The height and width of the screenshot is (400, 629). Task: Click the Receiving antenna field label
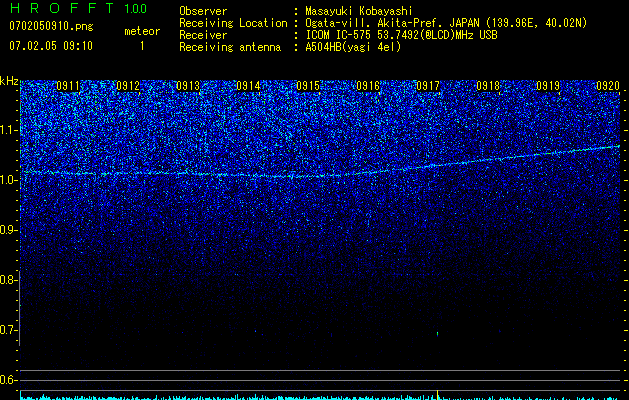click(x=230, y=47)
